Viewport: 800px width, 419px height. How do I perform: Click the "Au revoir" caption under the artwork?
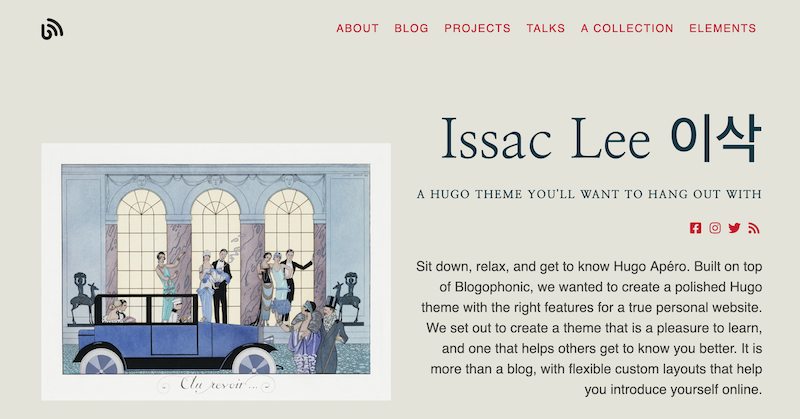click(213, 384)
